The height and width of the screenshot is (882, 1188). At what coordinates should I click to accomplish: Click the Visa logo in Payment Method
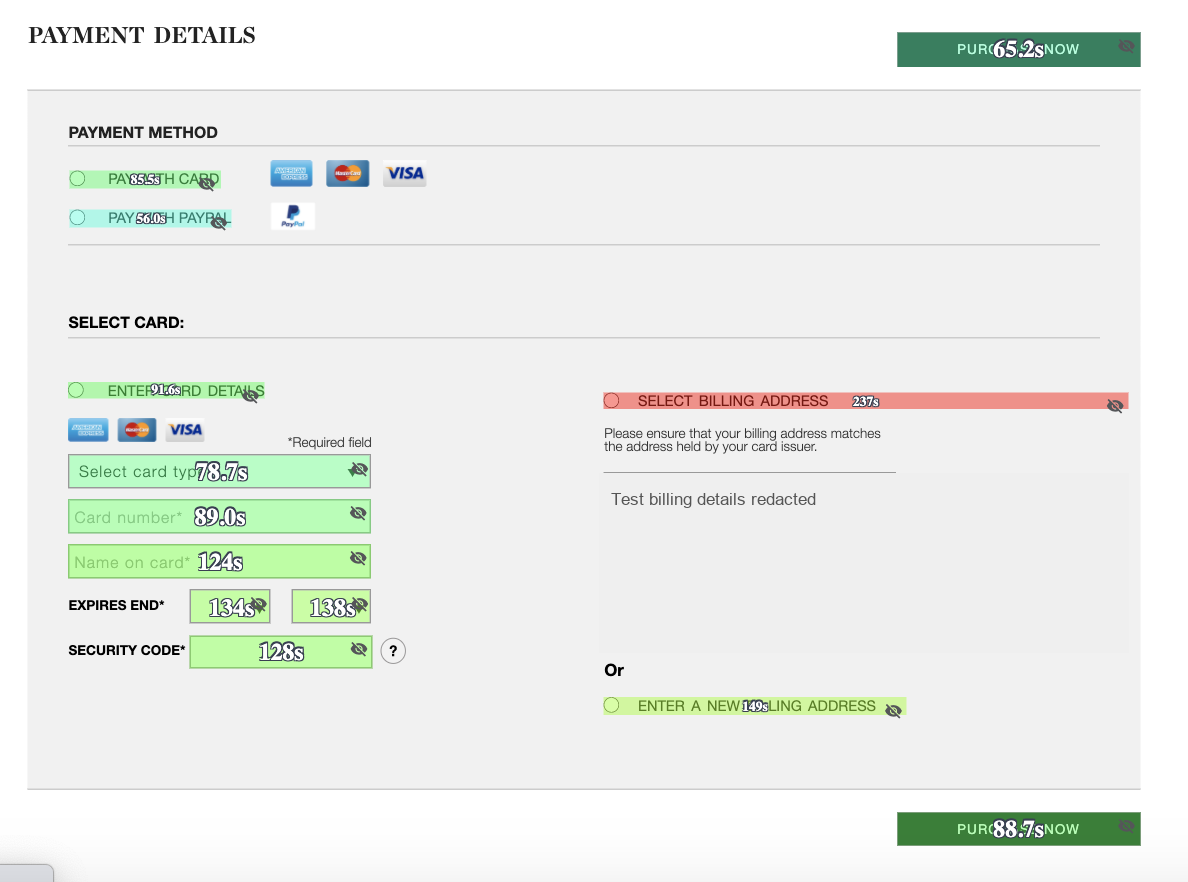point(405,174)
